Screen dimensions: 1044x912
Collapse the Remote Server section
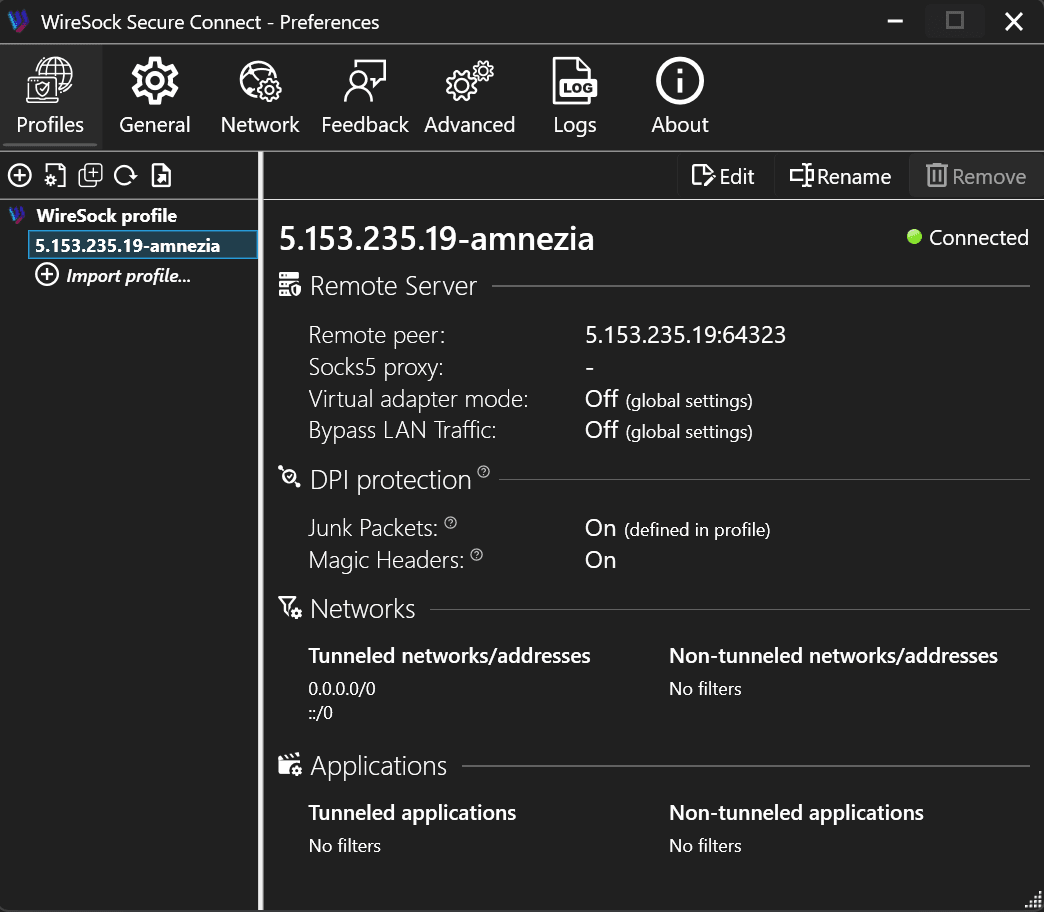(393, 285)
